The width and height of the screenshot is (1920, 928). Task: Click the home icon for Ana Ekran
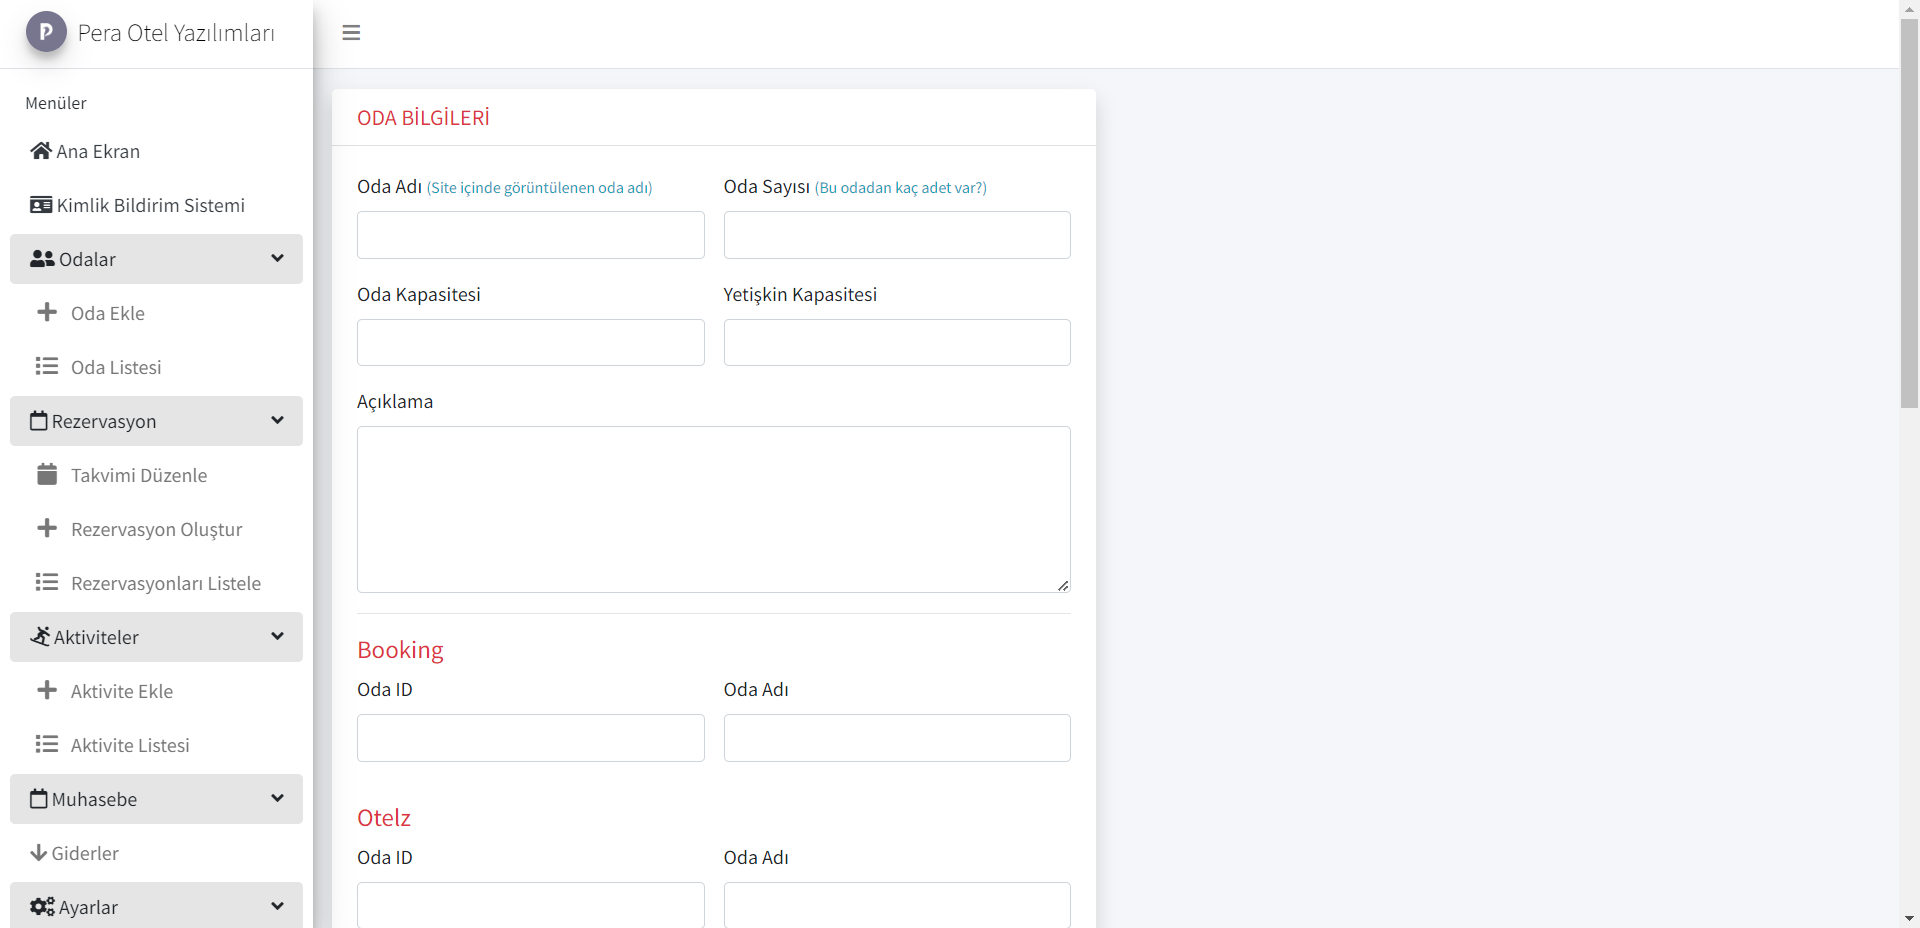(x=41, y=151)
